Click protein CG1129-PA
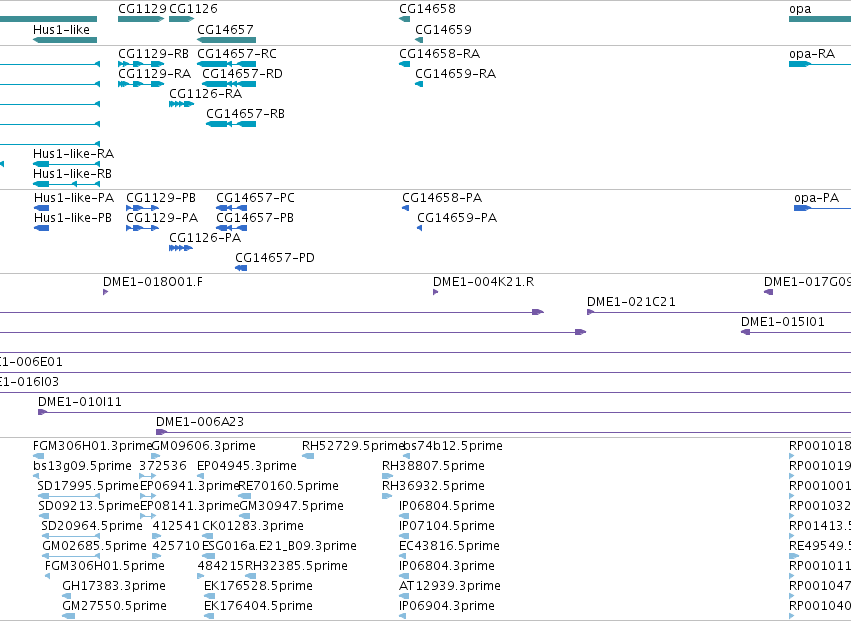 point(162,218)
